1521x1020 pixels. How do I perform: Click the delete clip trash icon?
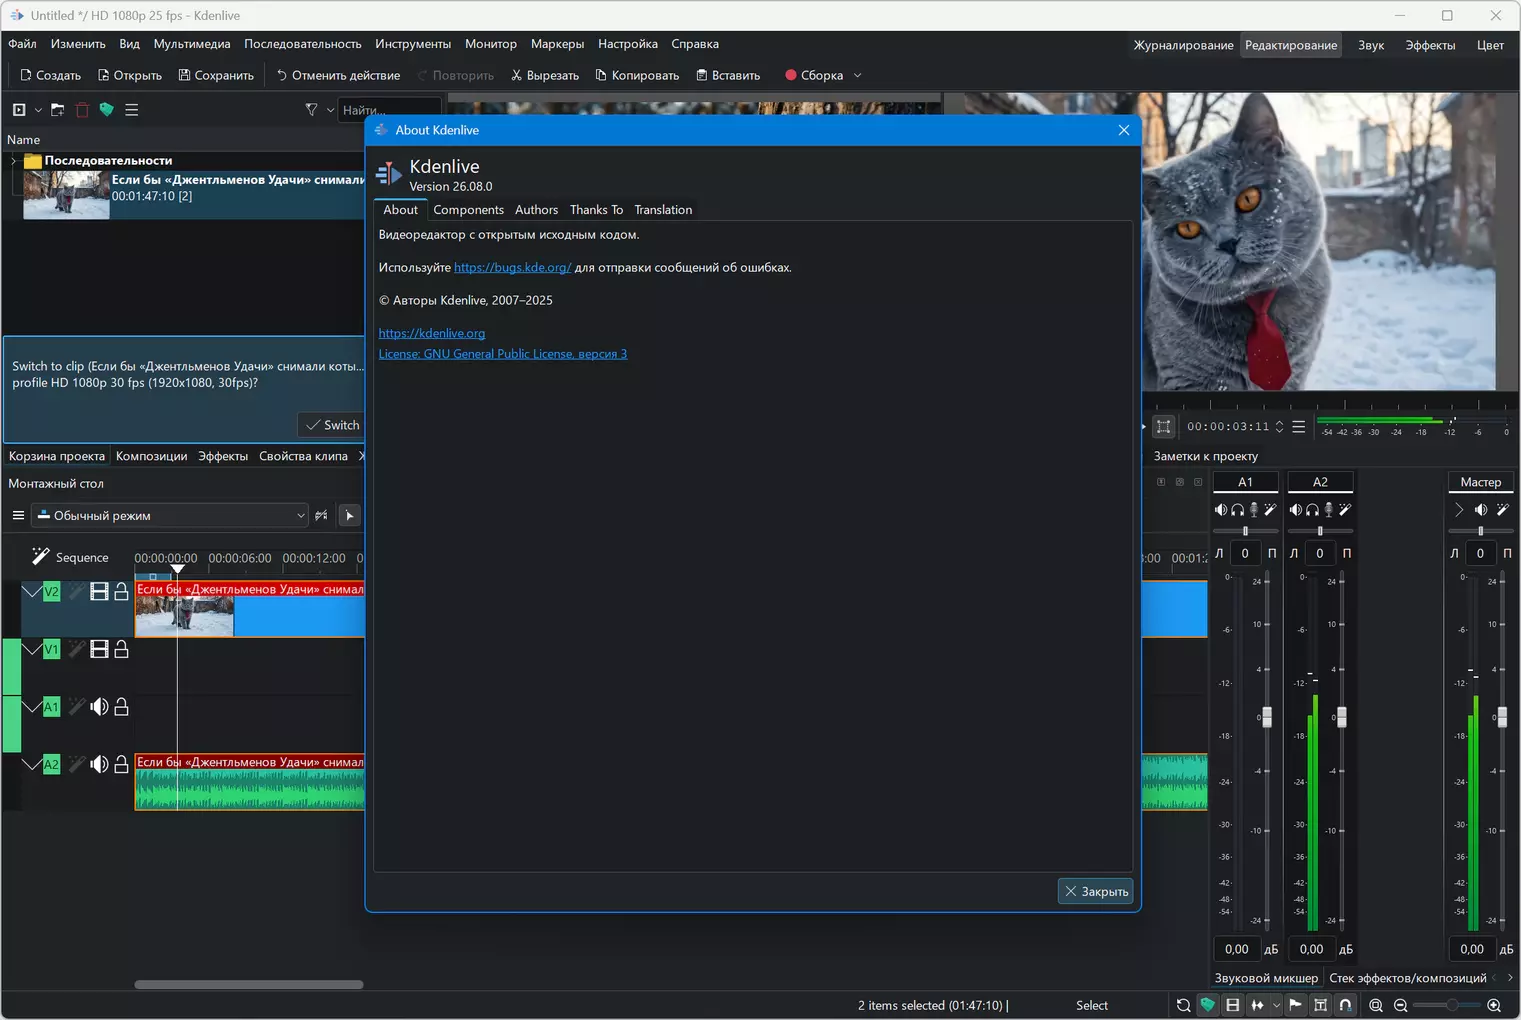pos(82,110)
